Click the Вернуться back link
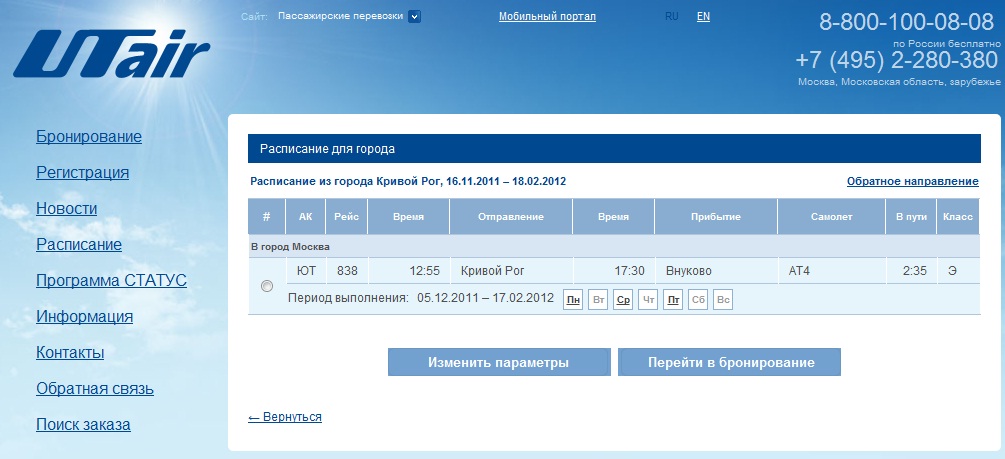 285,417
